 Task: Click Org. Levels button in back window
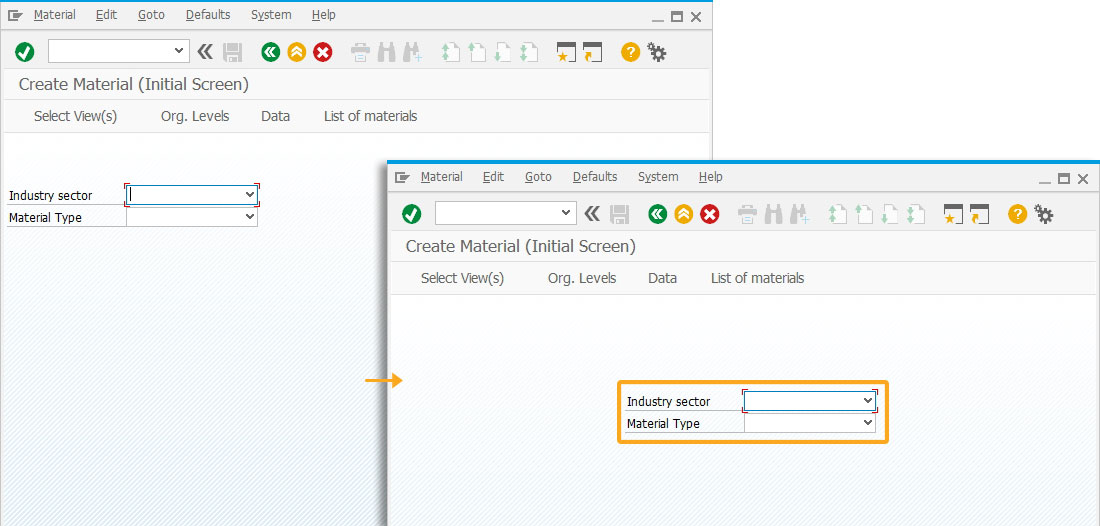195,116
